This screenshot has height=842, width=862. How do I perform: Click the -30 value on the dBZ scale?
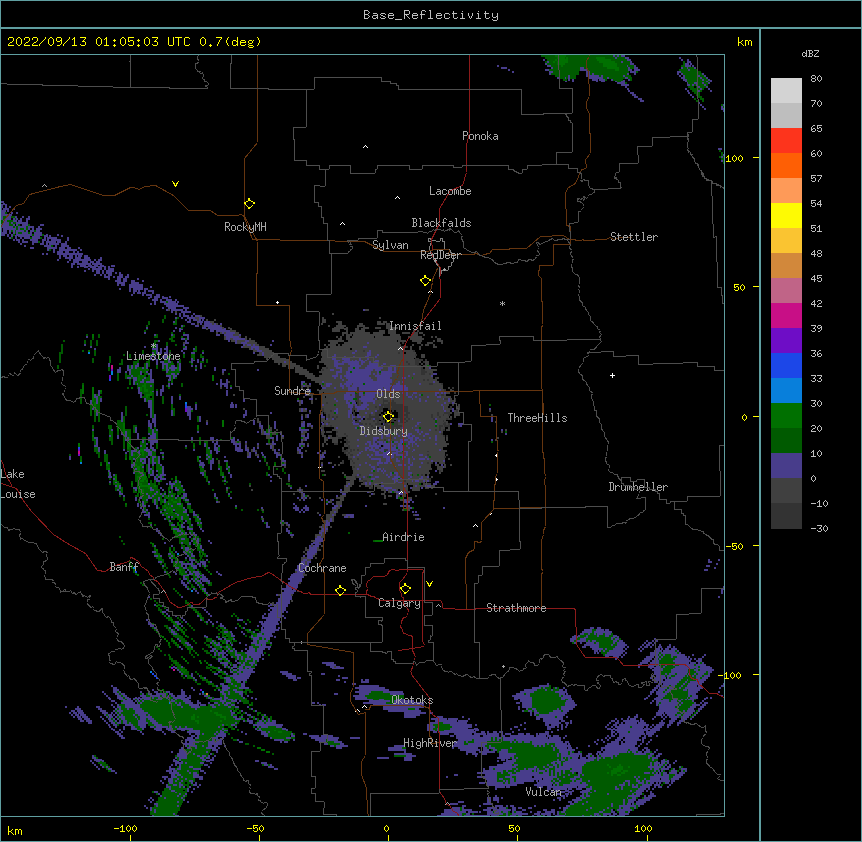819,529
